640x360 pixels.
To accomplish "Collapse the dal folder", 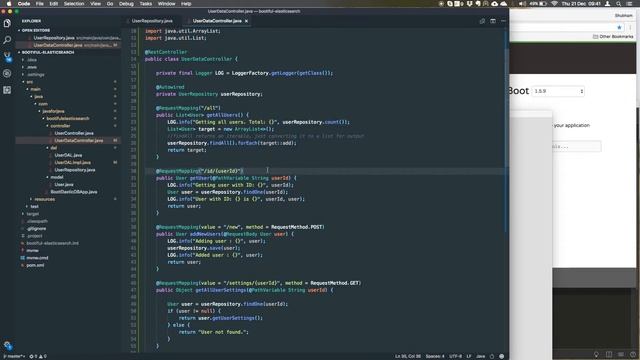I will pyautogui.click(x=53, y=148).
